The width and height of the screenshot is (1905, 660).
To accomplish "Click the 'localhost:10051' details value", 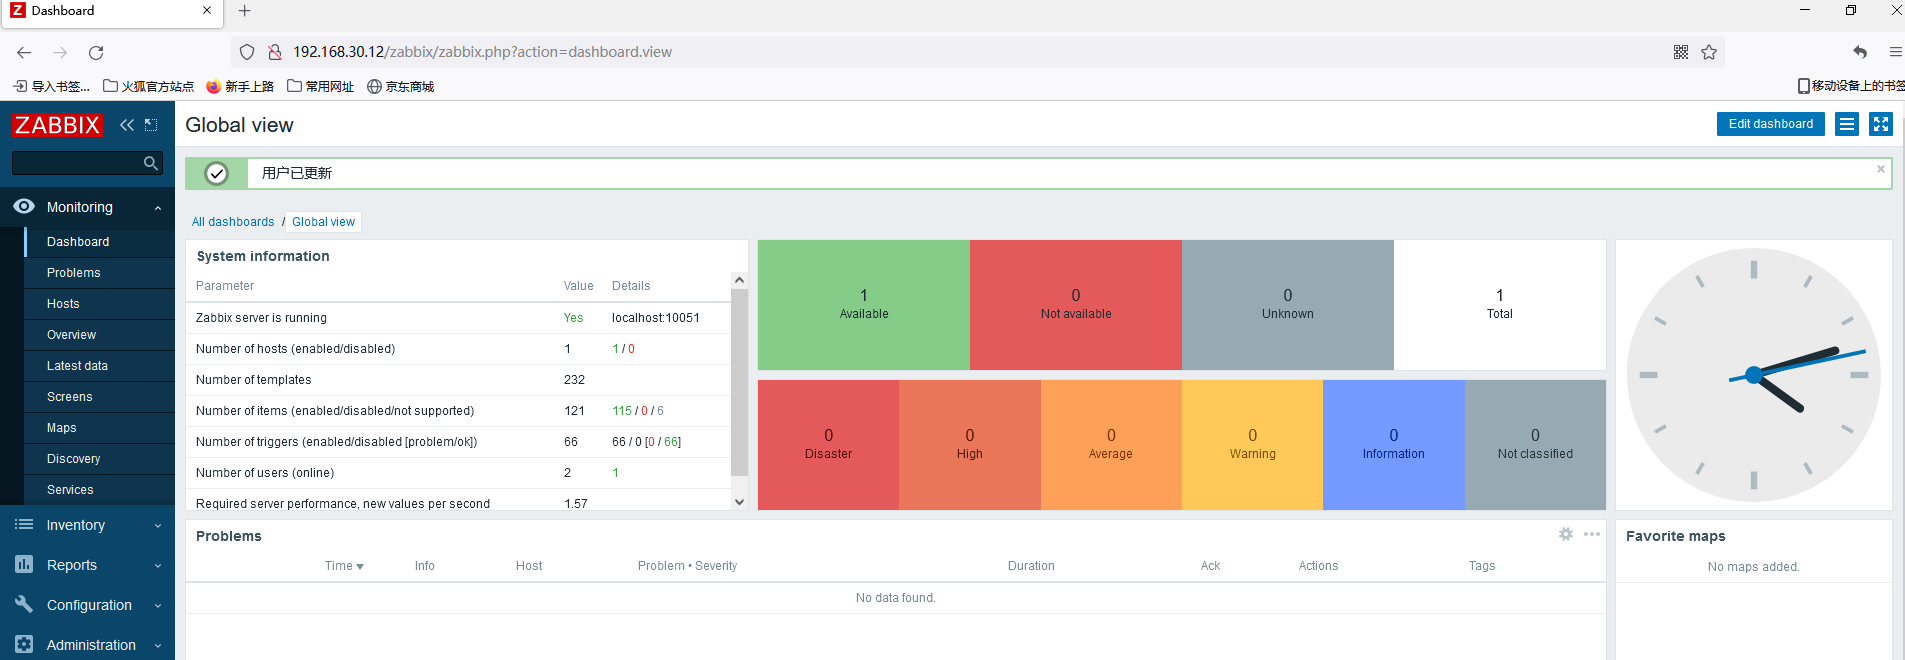I will pyautogui.click(x=656, y=318).
